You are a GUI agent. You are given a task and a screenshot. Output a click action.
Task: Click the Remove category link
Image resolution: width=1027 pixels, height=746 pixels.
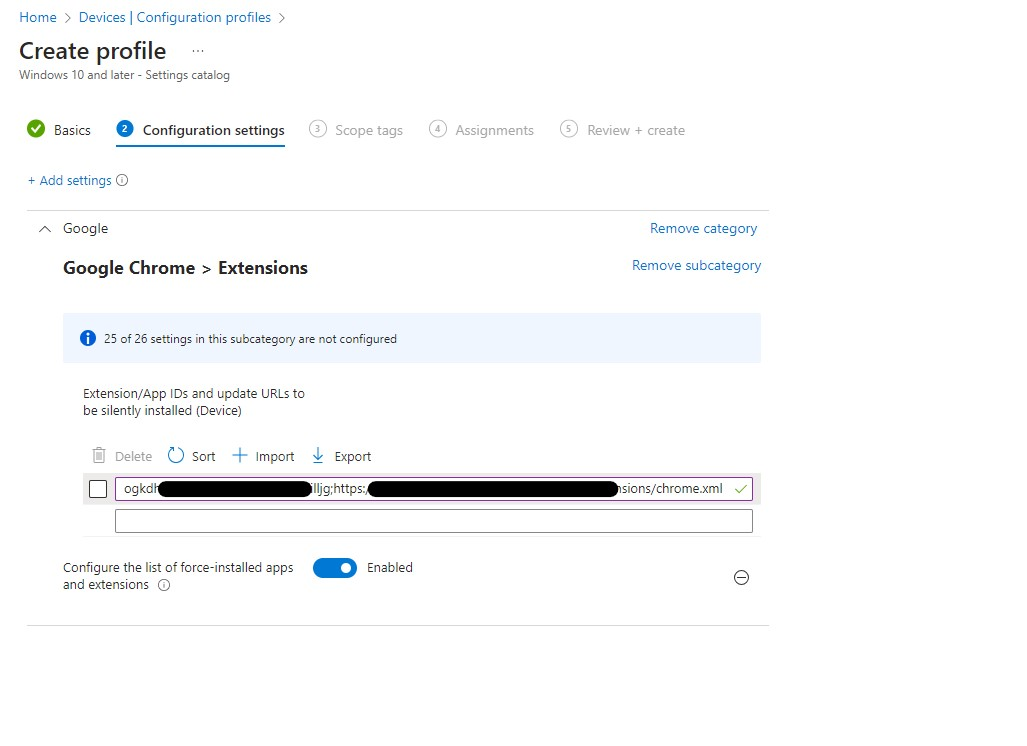tap(703, 228)
